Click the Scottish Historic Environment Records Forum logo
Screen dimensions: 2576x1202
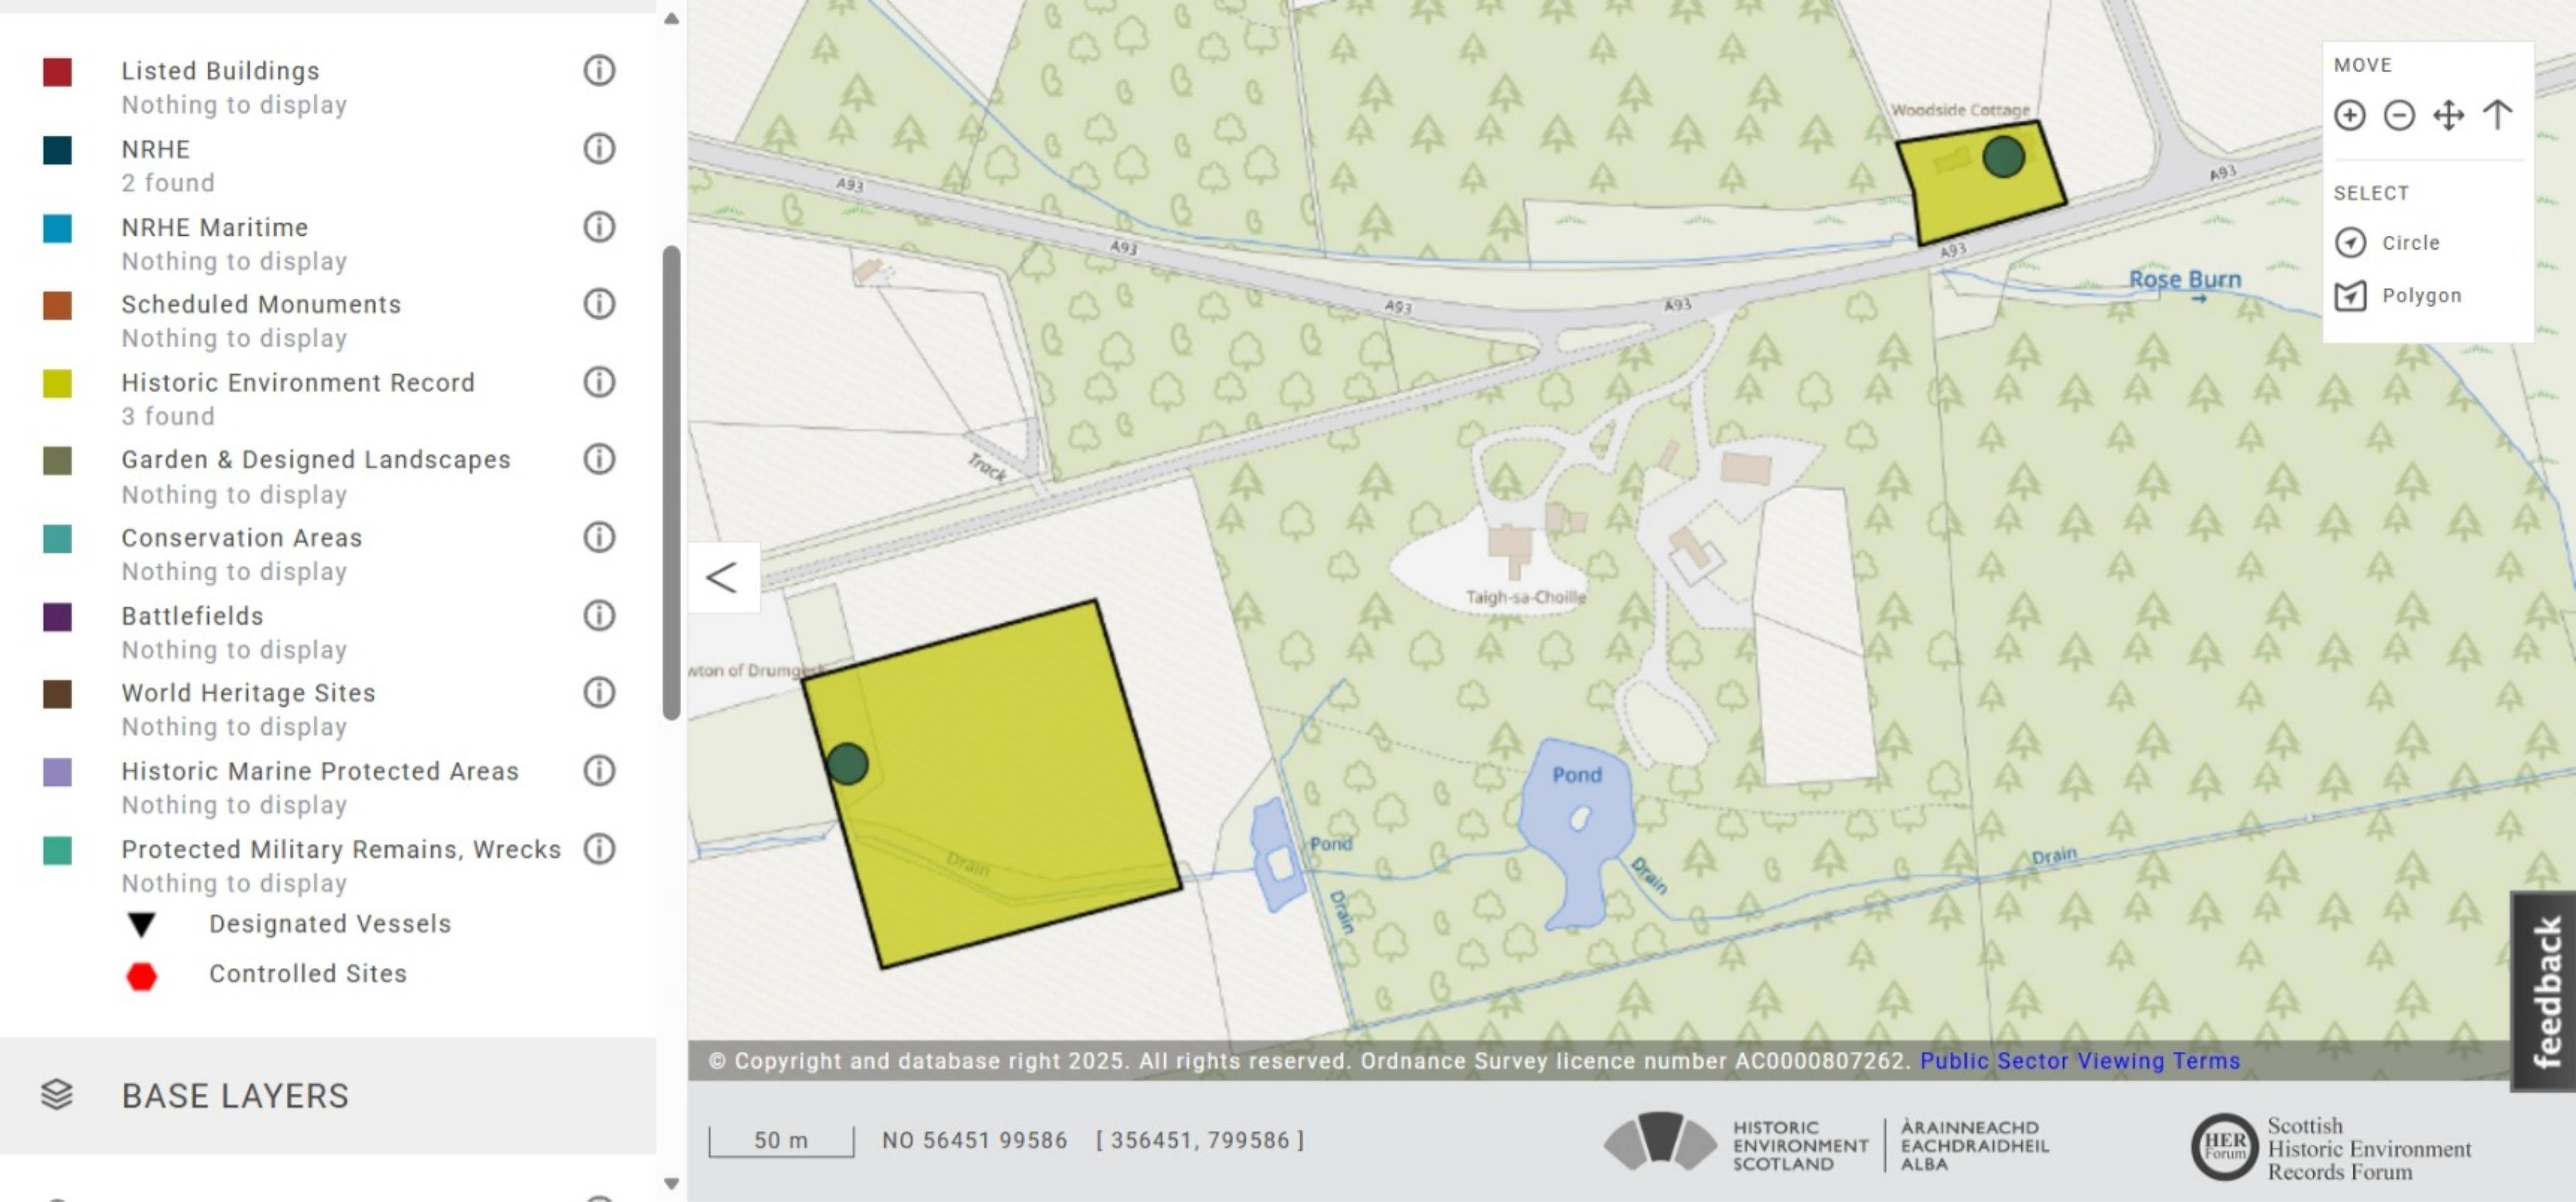point(2331,1147)
